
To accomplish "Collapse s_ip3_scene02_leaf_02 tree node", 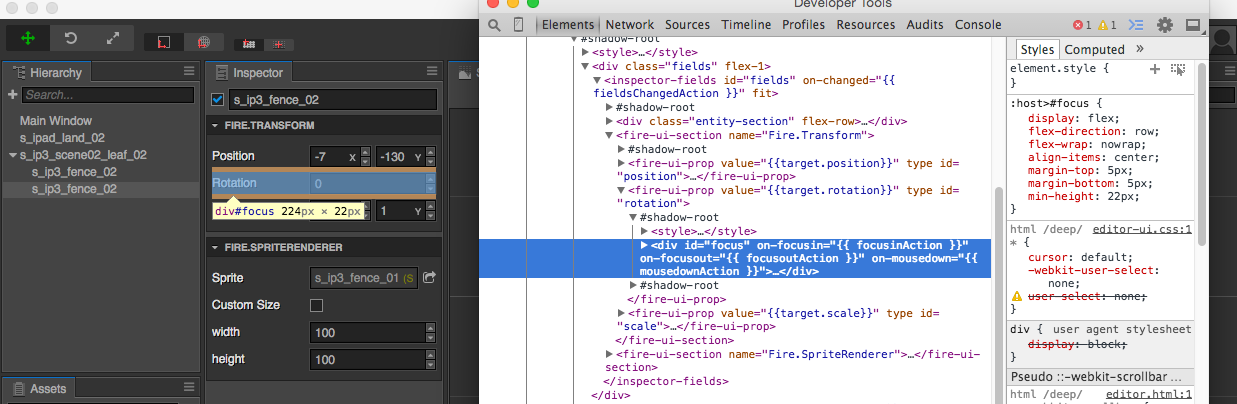I will [11, 155].
